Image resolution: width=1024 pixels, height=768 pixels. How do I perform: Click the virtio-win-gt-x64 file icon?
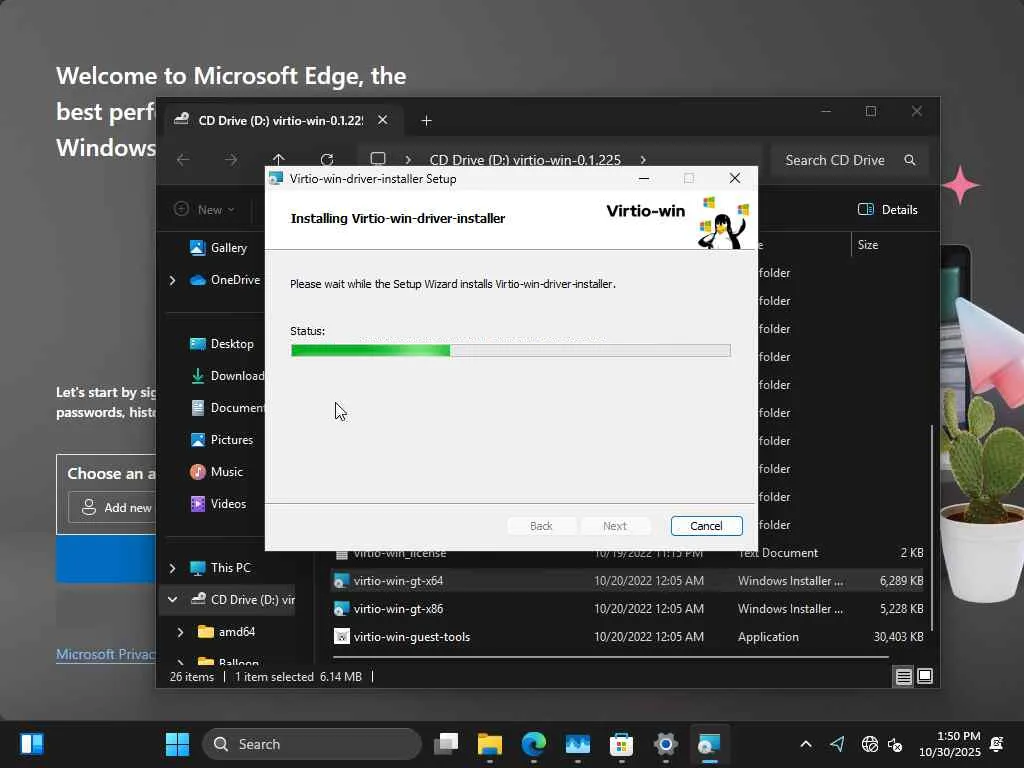pyautogui.click(x=342, y=581)
